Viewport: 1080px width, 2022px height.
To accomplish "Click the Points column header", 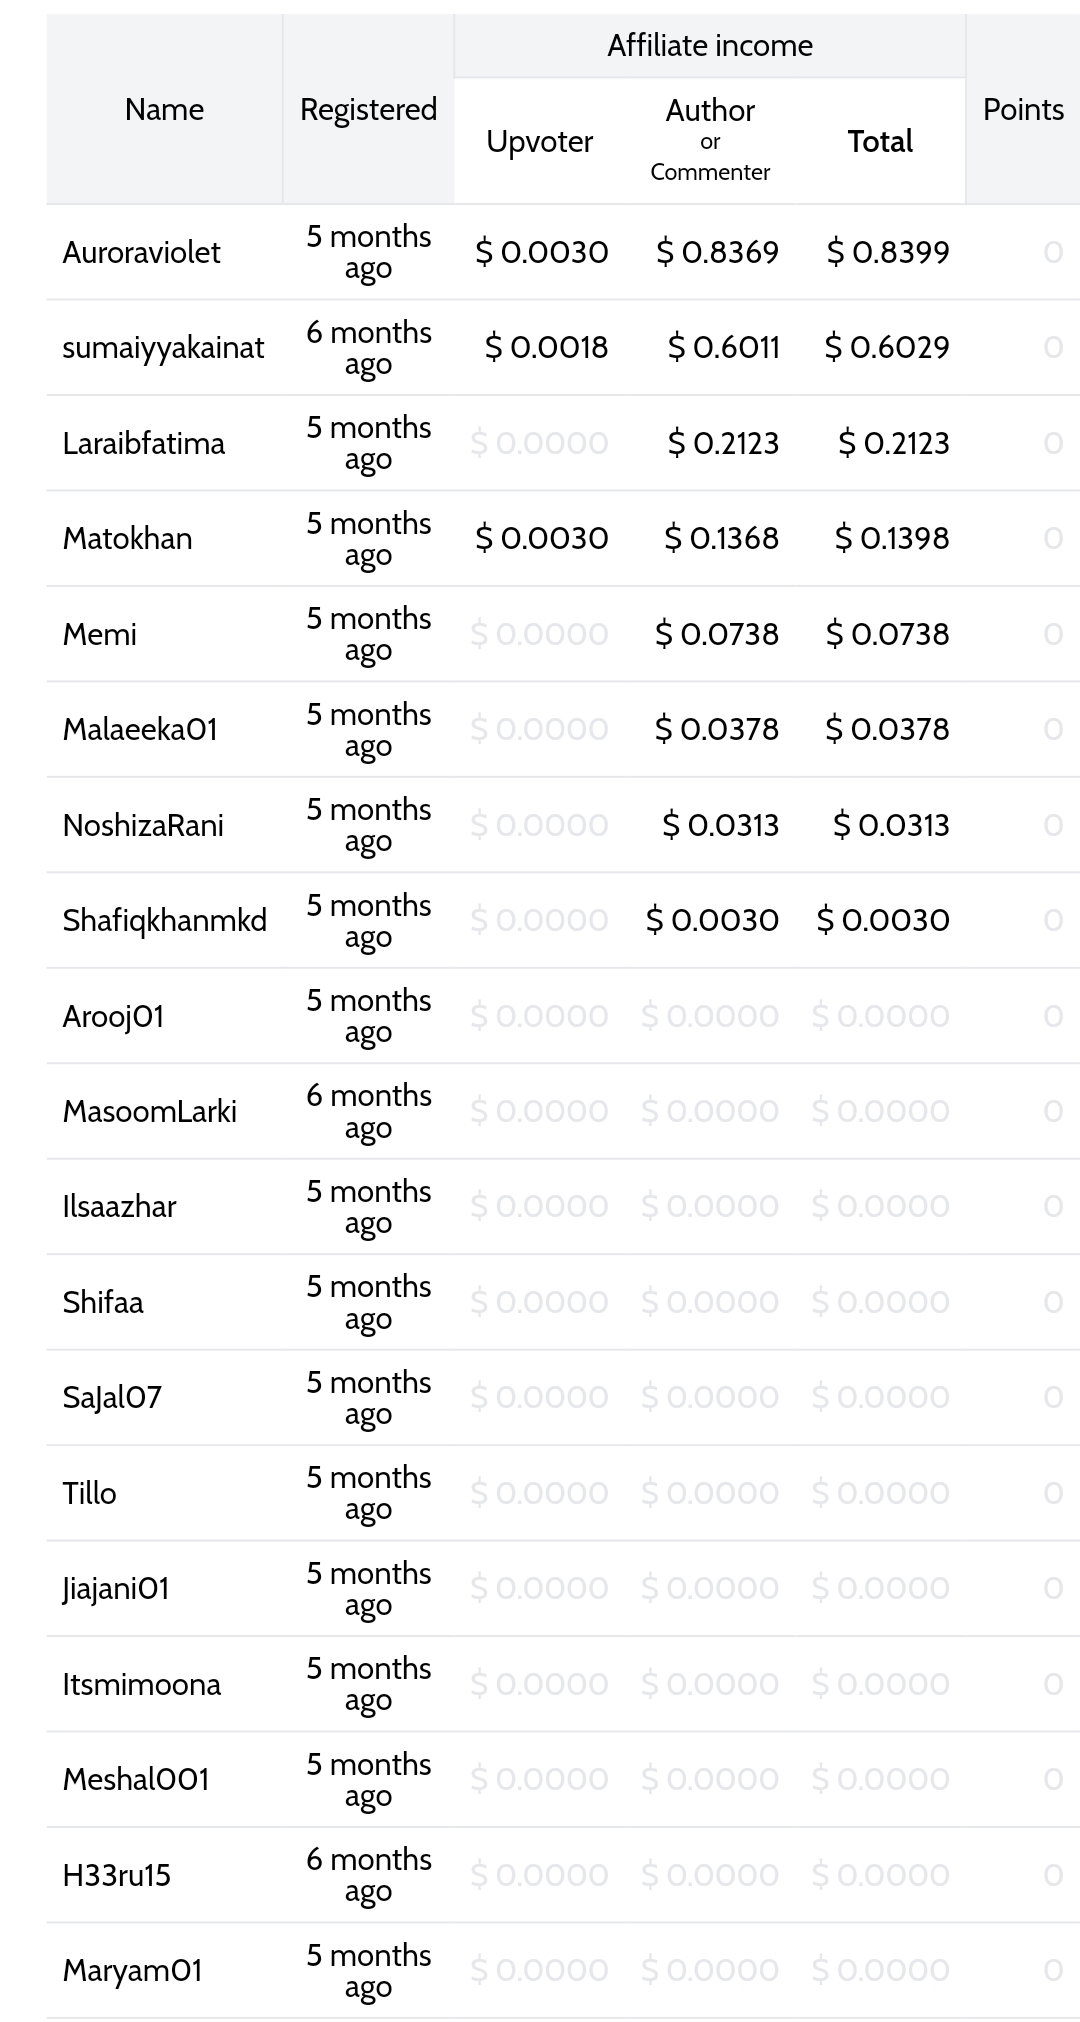I will pyautogui.click(x=1023, y=109).
